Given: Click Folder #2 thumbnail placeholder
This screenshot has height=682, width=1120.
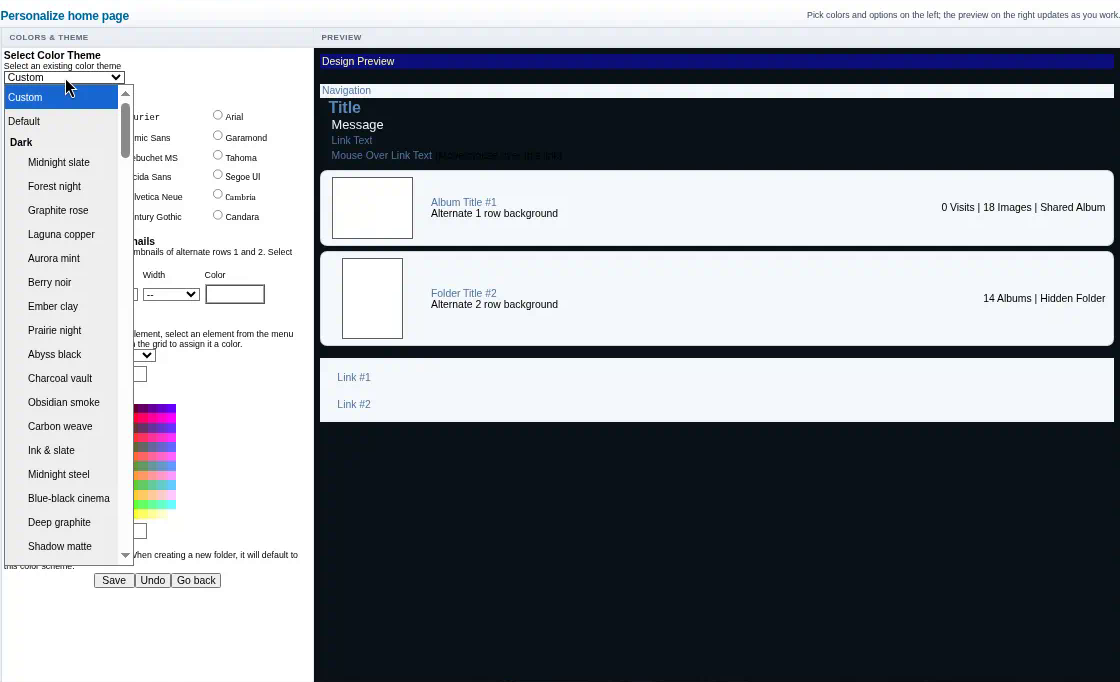Looking at the screenshot, I should (x=372, y=299).
